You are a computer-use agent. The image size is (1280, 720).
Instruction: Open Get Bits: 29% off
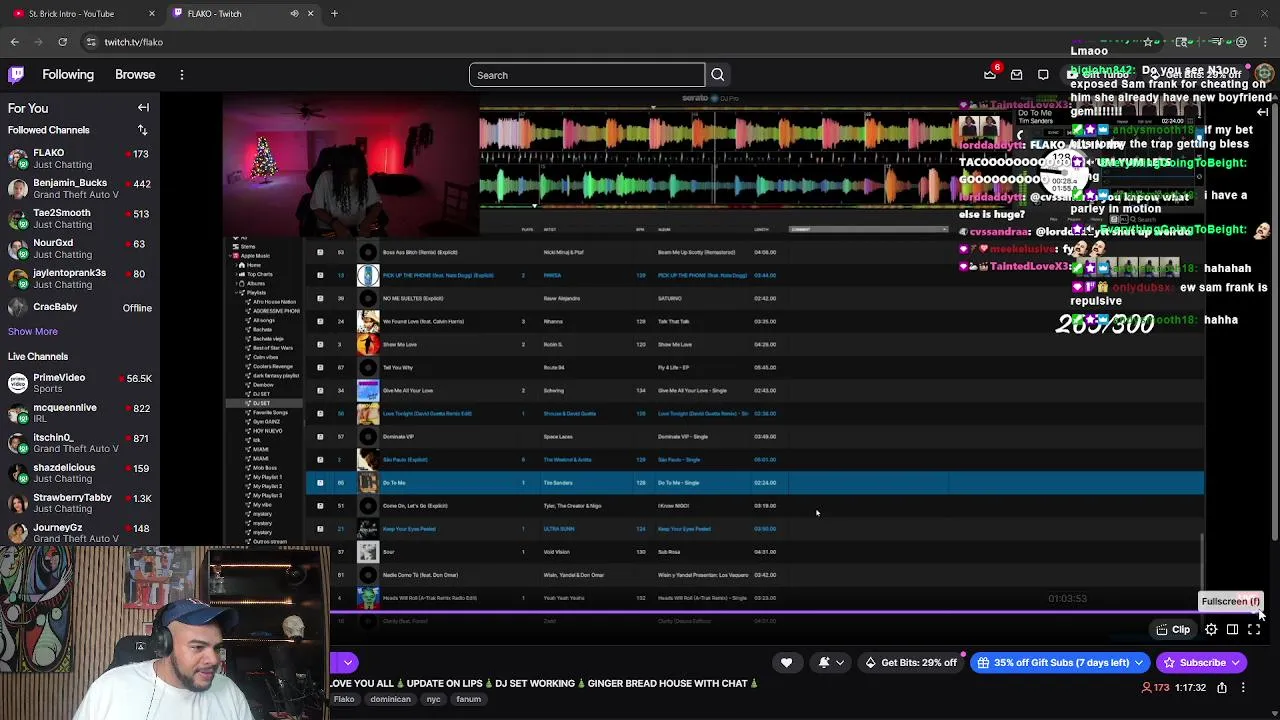pyautogui.click(x=911, y=662)
